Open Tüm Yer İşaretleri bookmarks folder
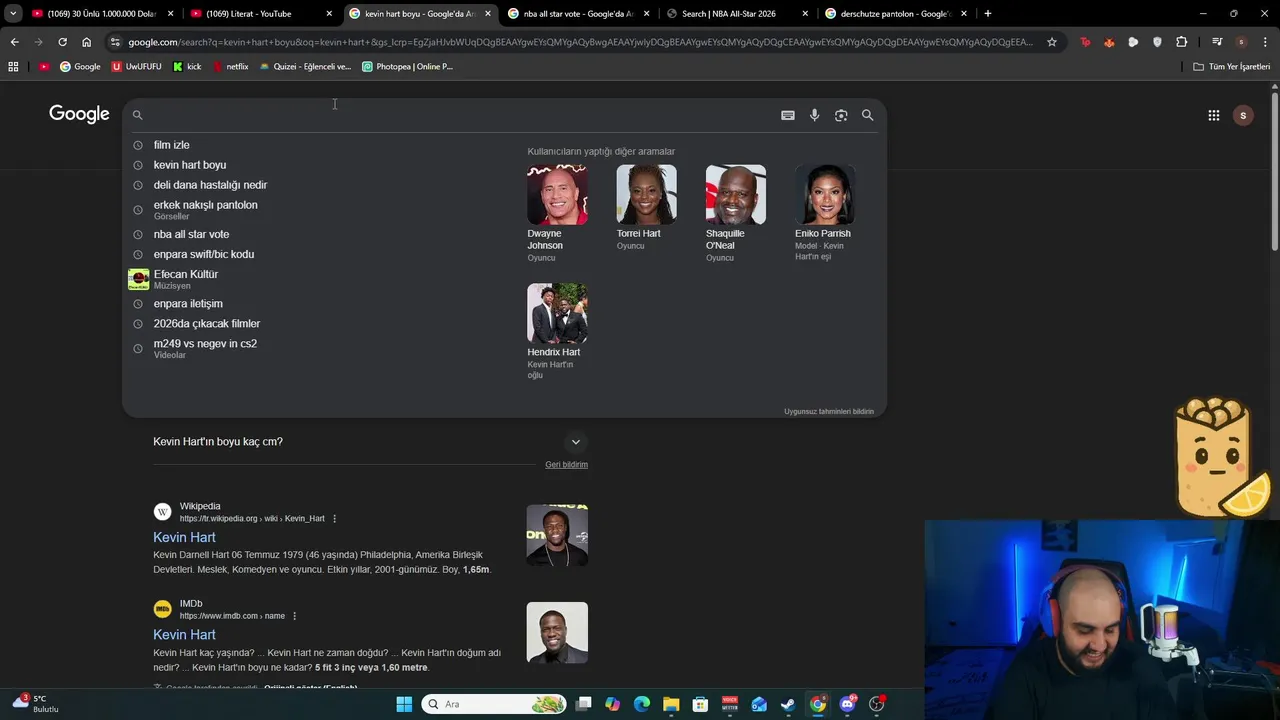 1231,66
